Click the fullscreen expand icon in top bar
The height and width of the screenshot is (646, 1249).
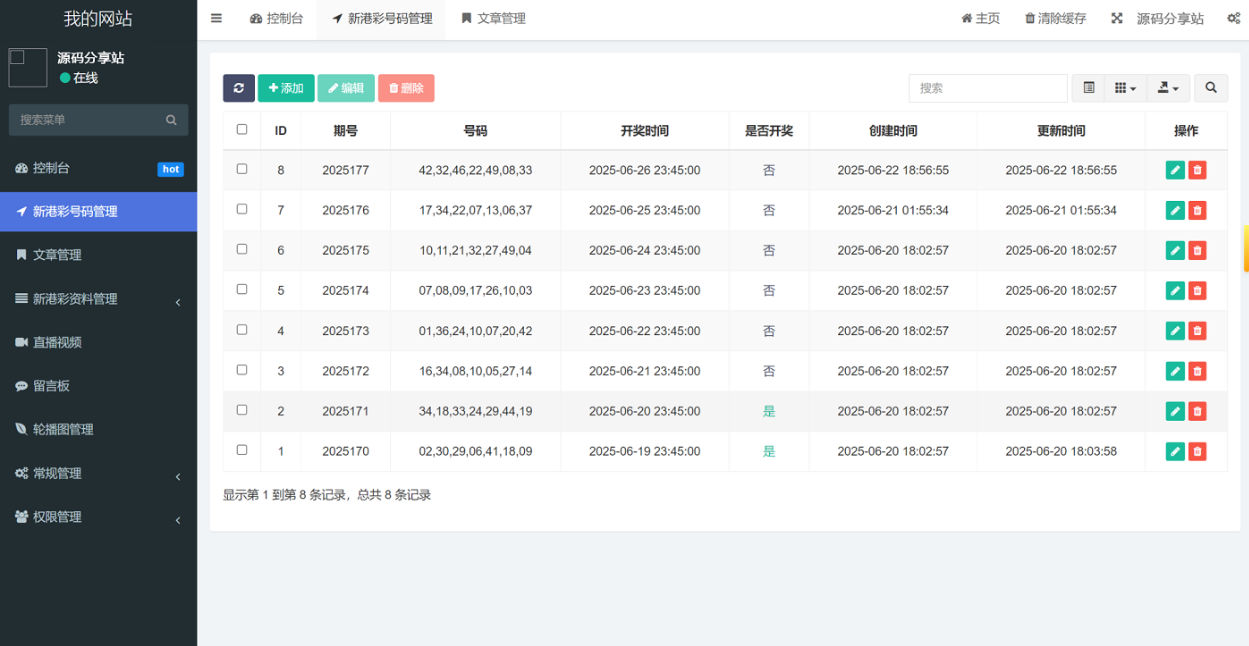coord(1117,18)
